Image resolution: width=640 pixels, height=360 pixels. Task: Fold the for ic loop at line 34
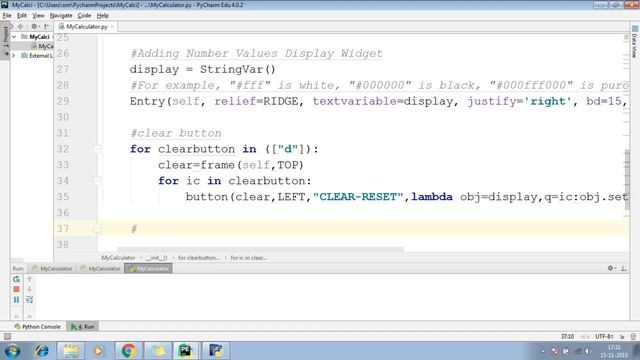[97, 181]
